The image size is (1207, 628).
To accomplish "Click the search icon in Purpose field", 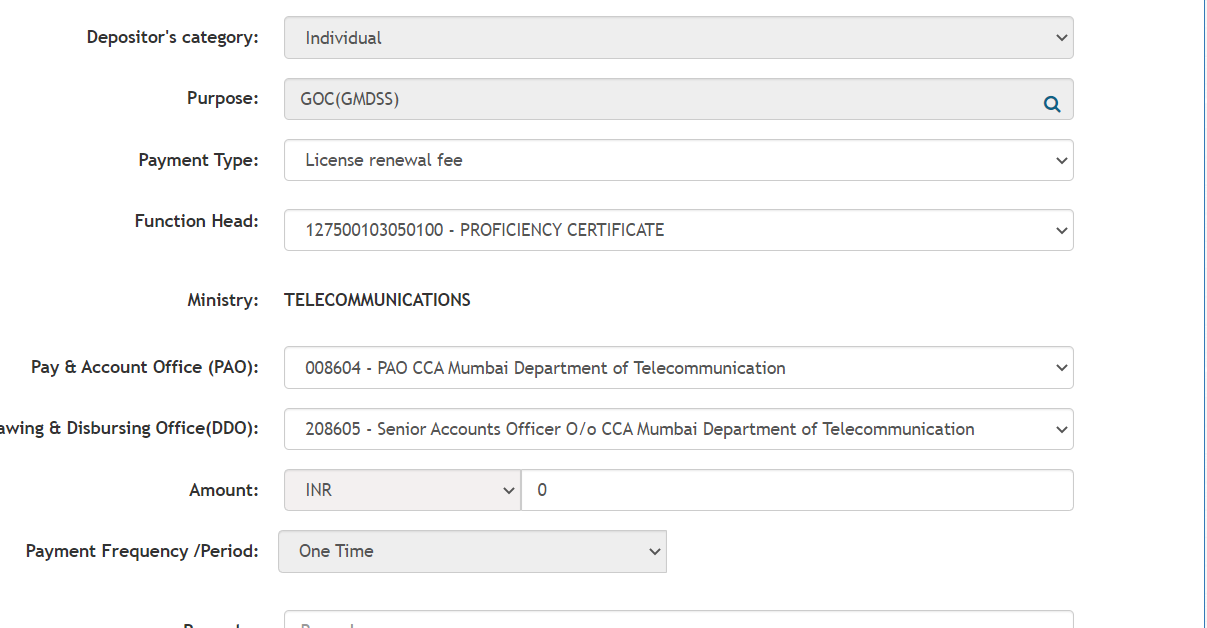I will click(x=1052, y=103).
